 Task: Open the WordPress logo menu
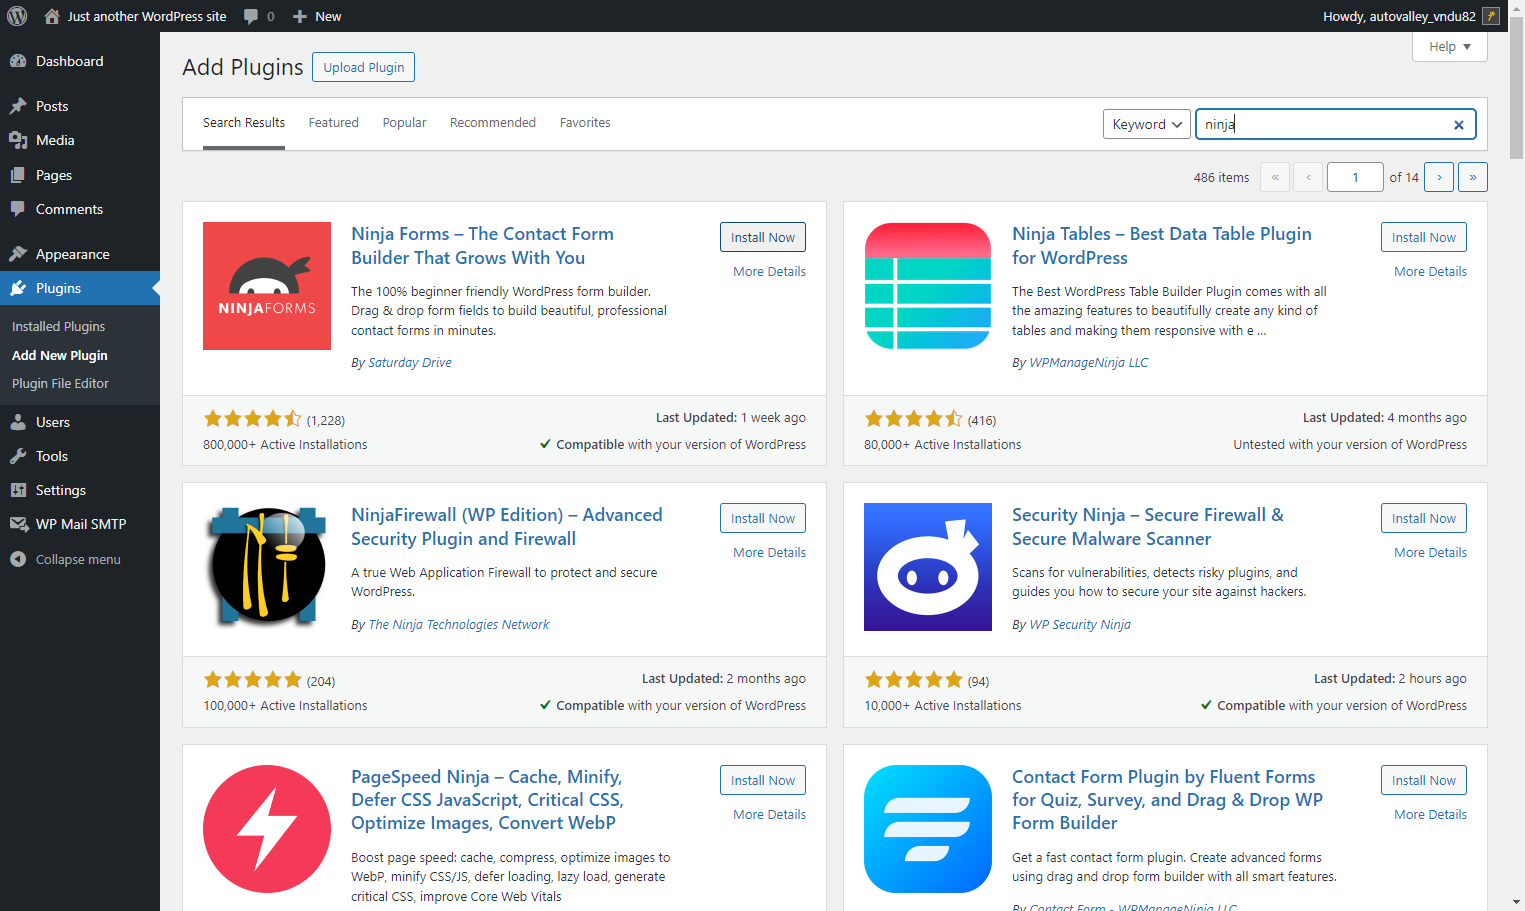(17, 16)
